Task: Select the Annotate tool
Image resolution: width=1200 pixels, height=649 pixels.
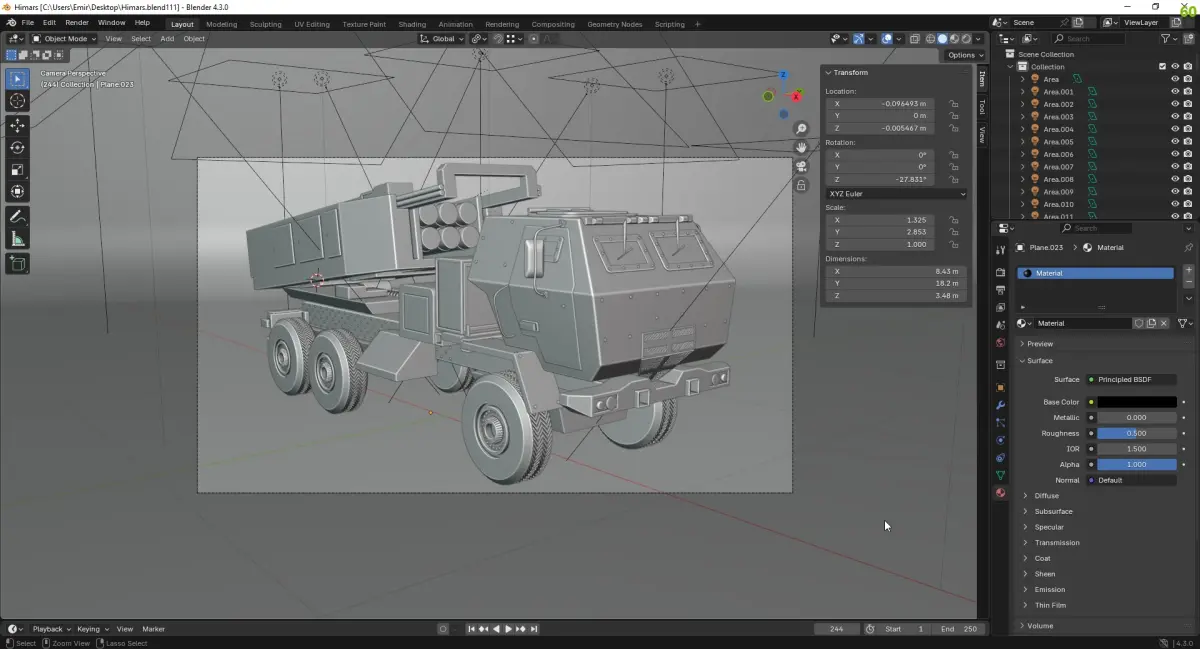Action: [x=18, y=216]
